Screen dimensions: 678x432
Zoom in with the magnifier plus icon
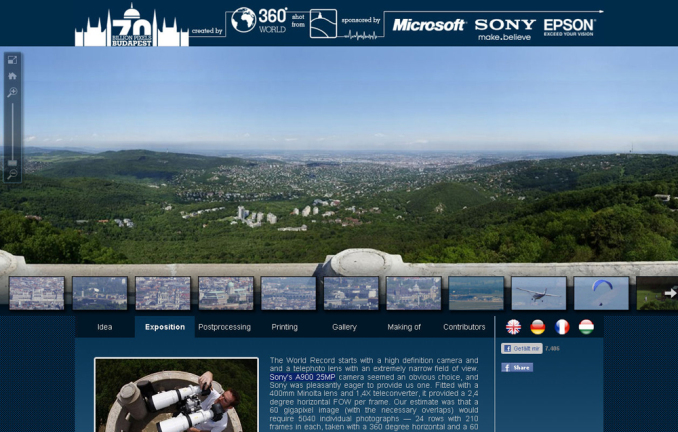[13, 92]
